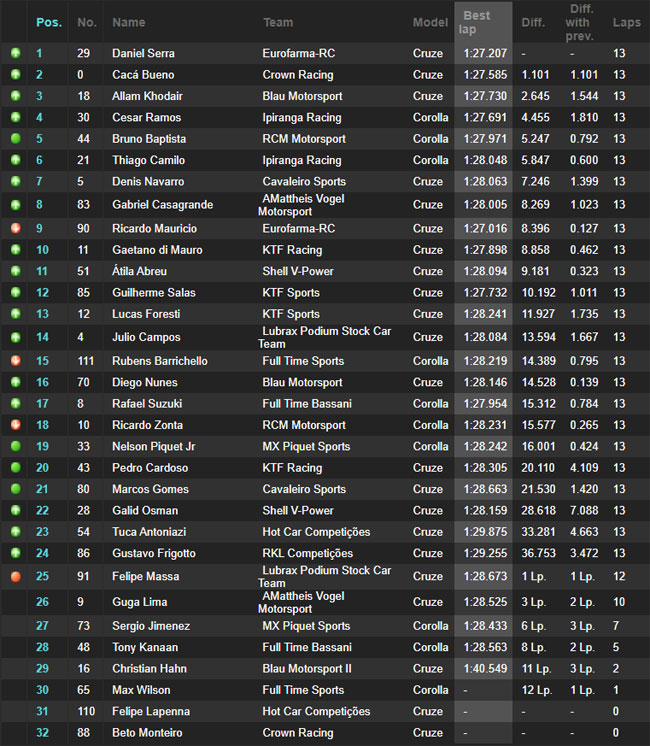The image size is (650, 746).
Task: Click the green status icon for Daniel Serra
Action: (16, 53)
